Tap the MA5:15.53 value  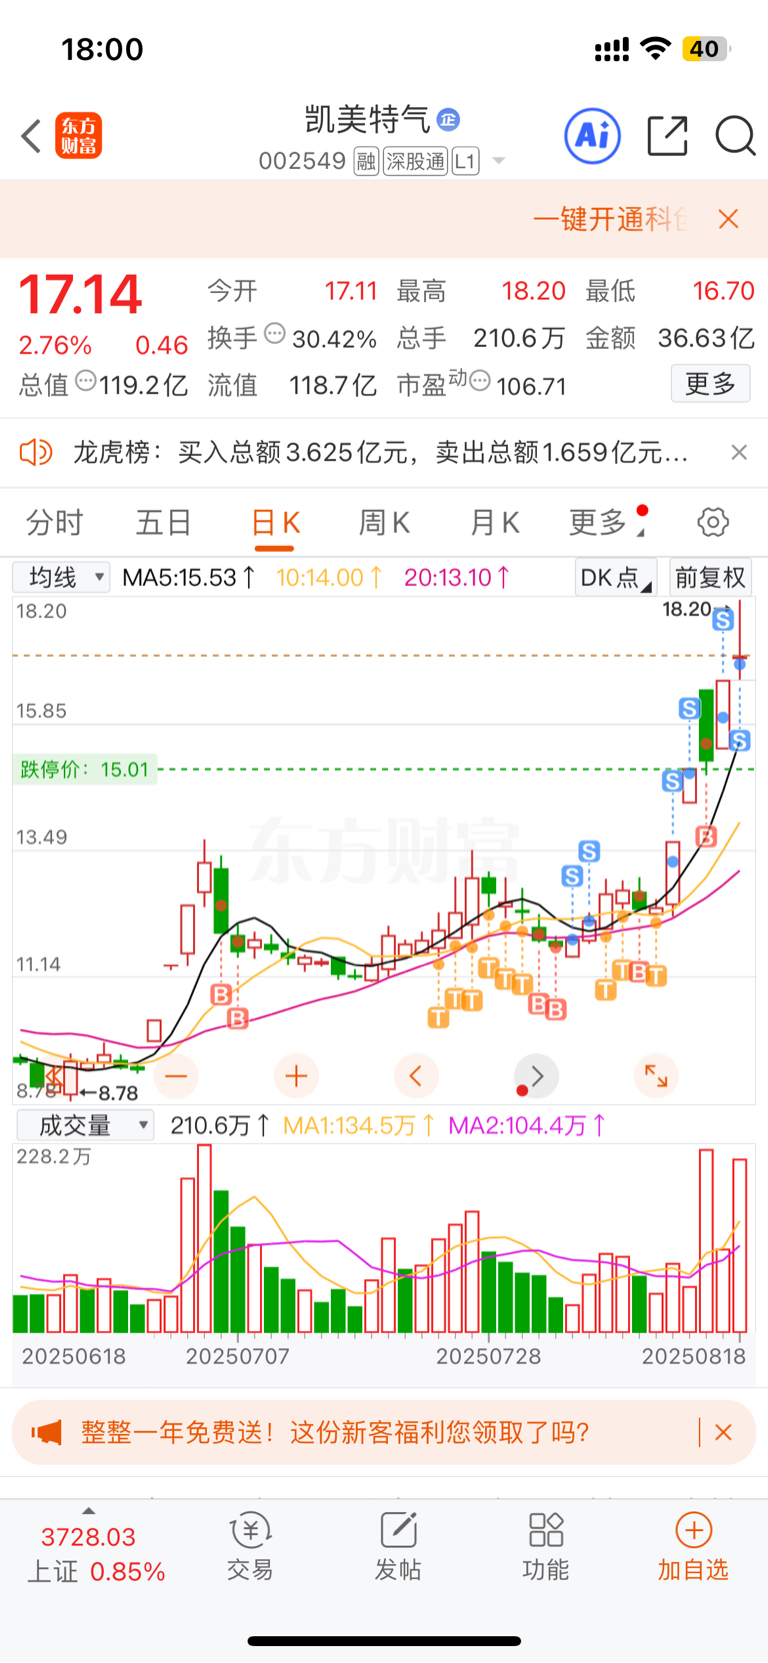(x=190, y=577)
